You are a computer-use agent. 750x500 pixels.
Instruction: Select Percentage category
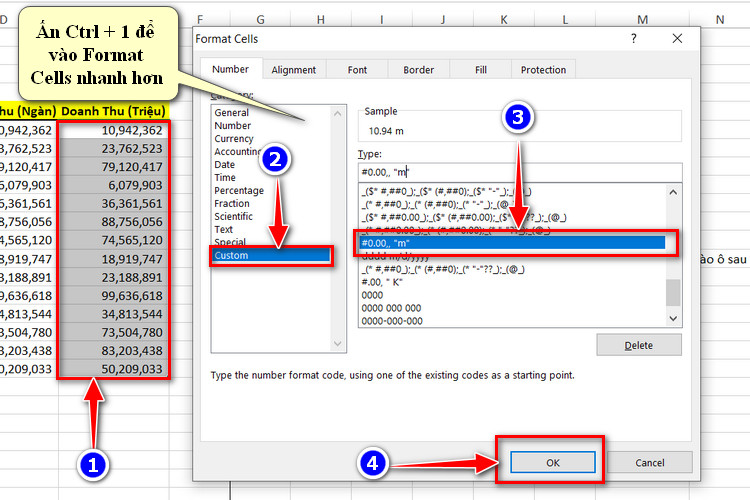coord(239,190)
